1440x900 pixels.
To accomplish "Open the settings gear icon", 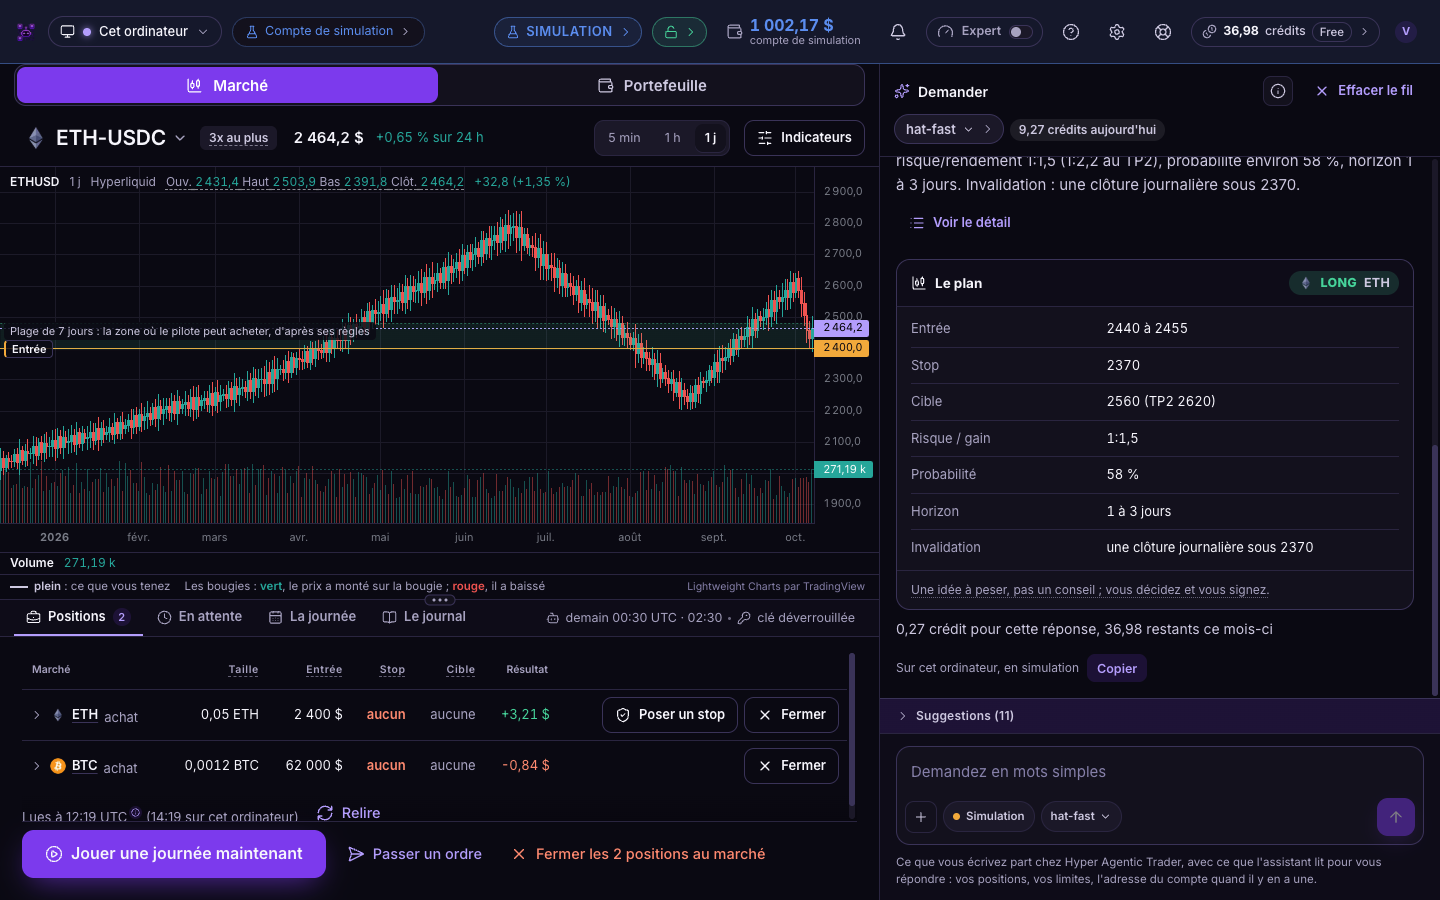I will [x=1117, y=32].
